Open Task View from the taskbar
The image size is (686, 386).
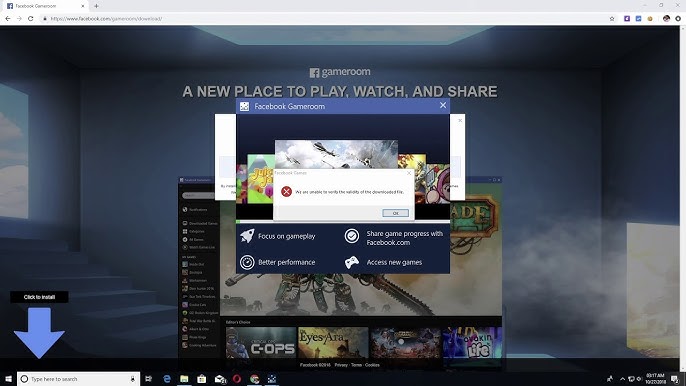tap(148, 379)
